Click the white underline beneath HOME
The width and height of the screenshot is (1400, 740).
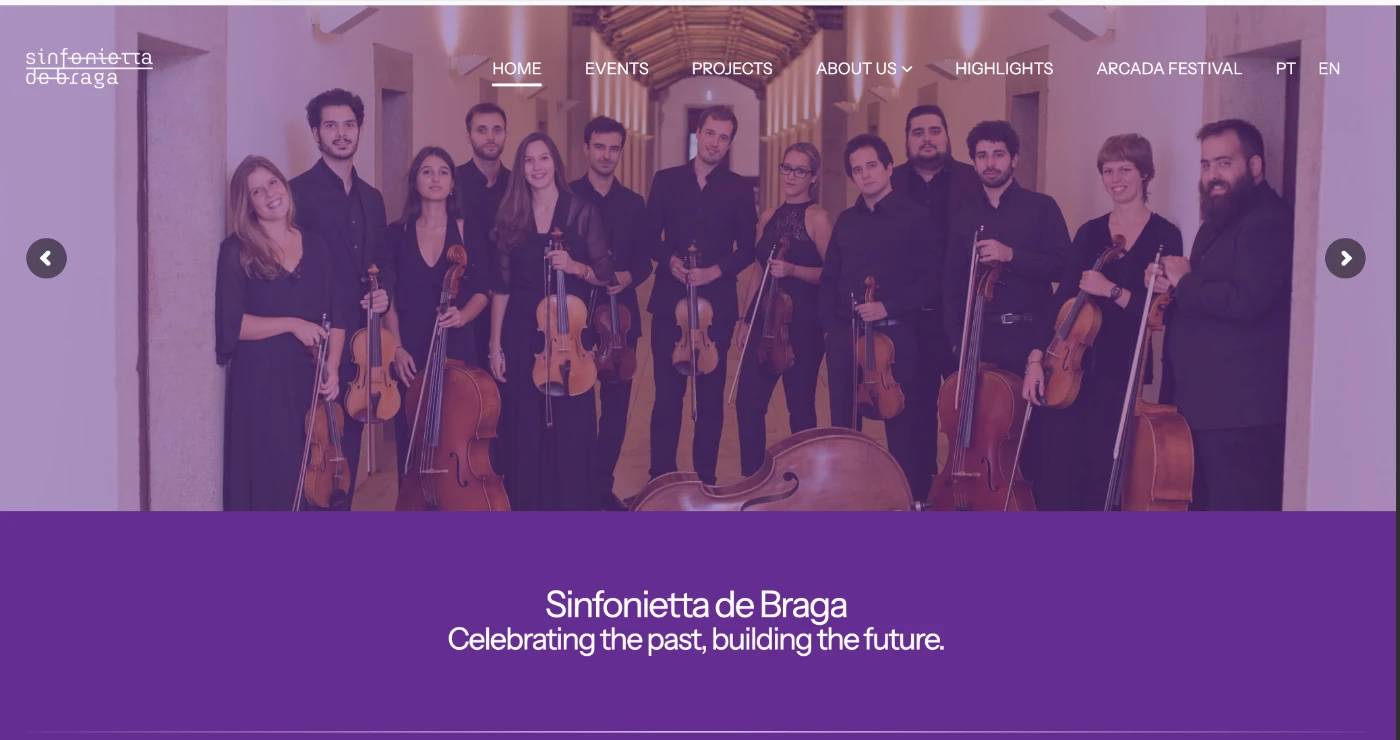click(x=516, y=85)
